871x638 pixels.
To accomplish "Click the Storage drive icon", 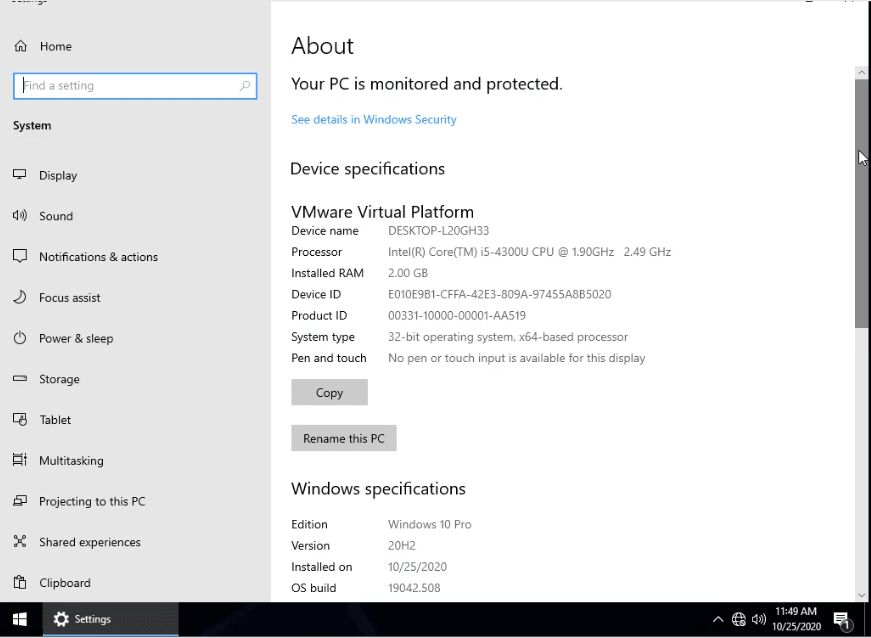I will (x=19, y=379).
